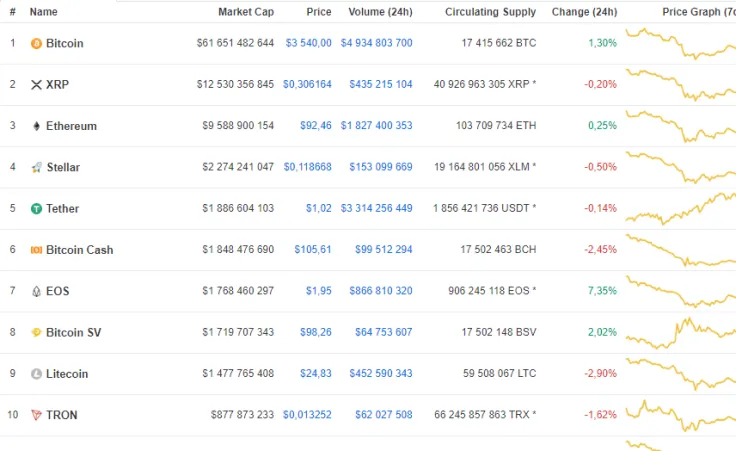Click XRP price $0,306164
The width and height of the screenshot is (736, 451).
307,84
